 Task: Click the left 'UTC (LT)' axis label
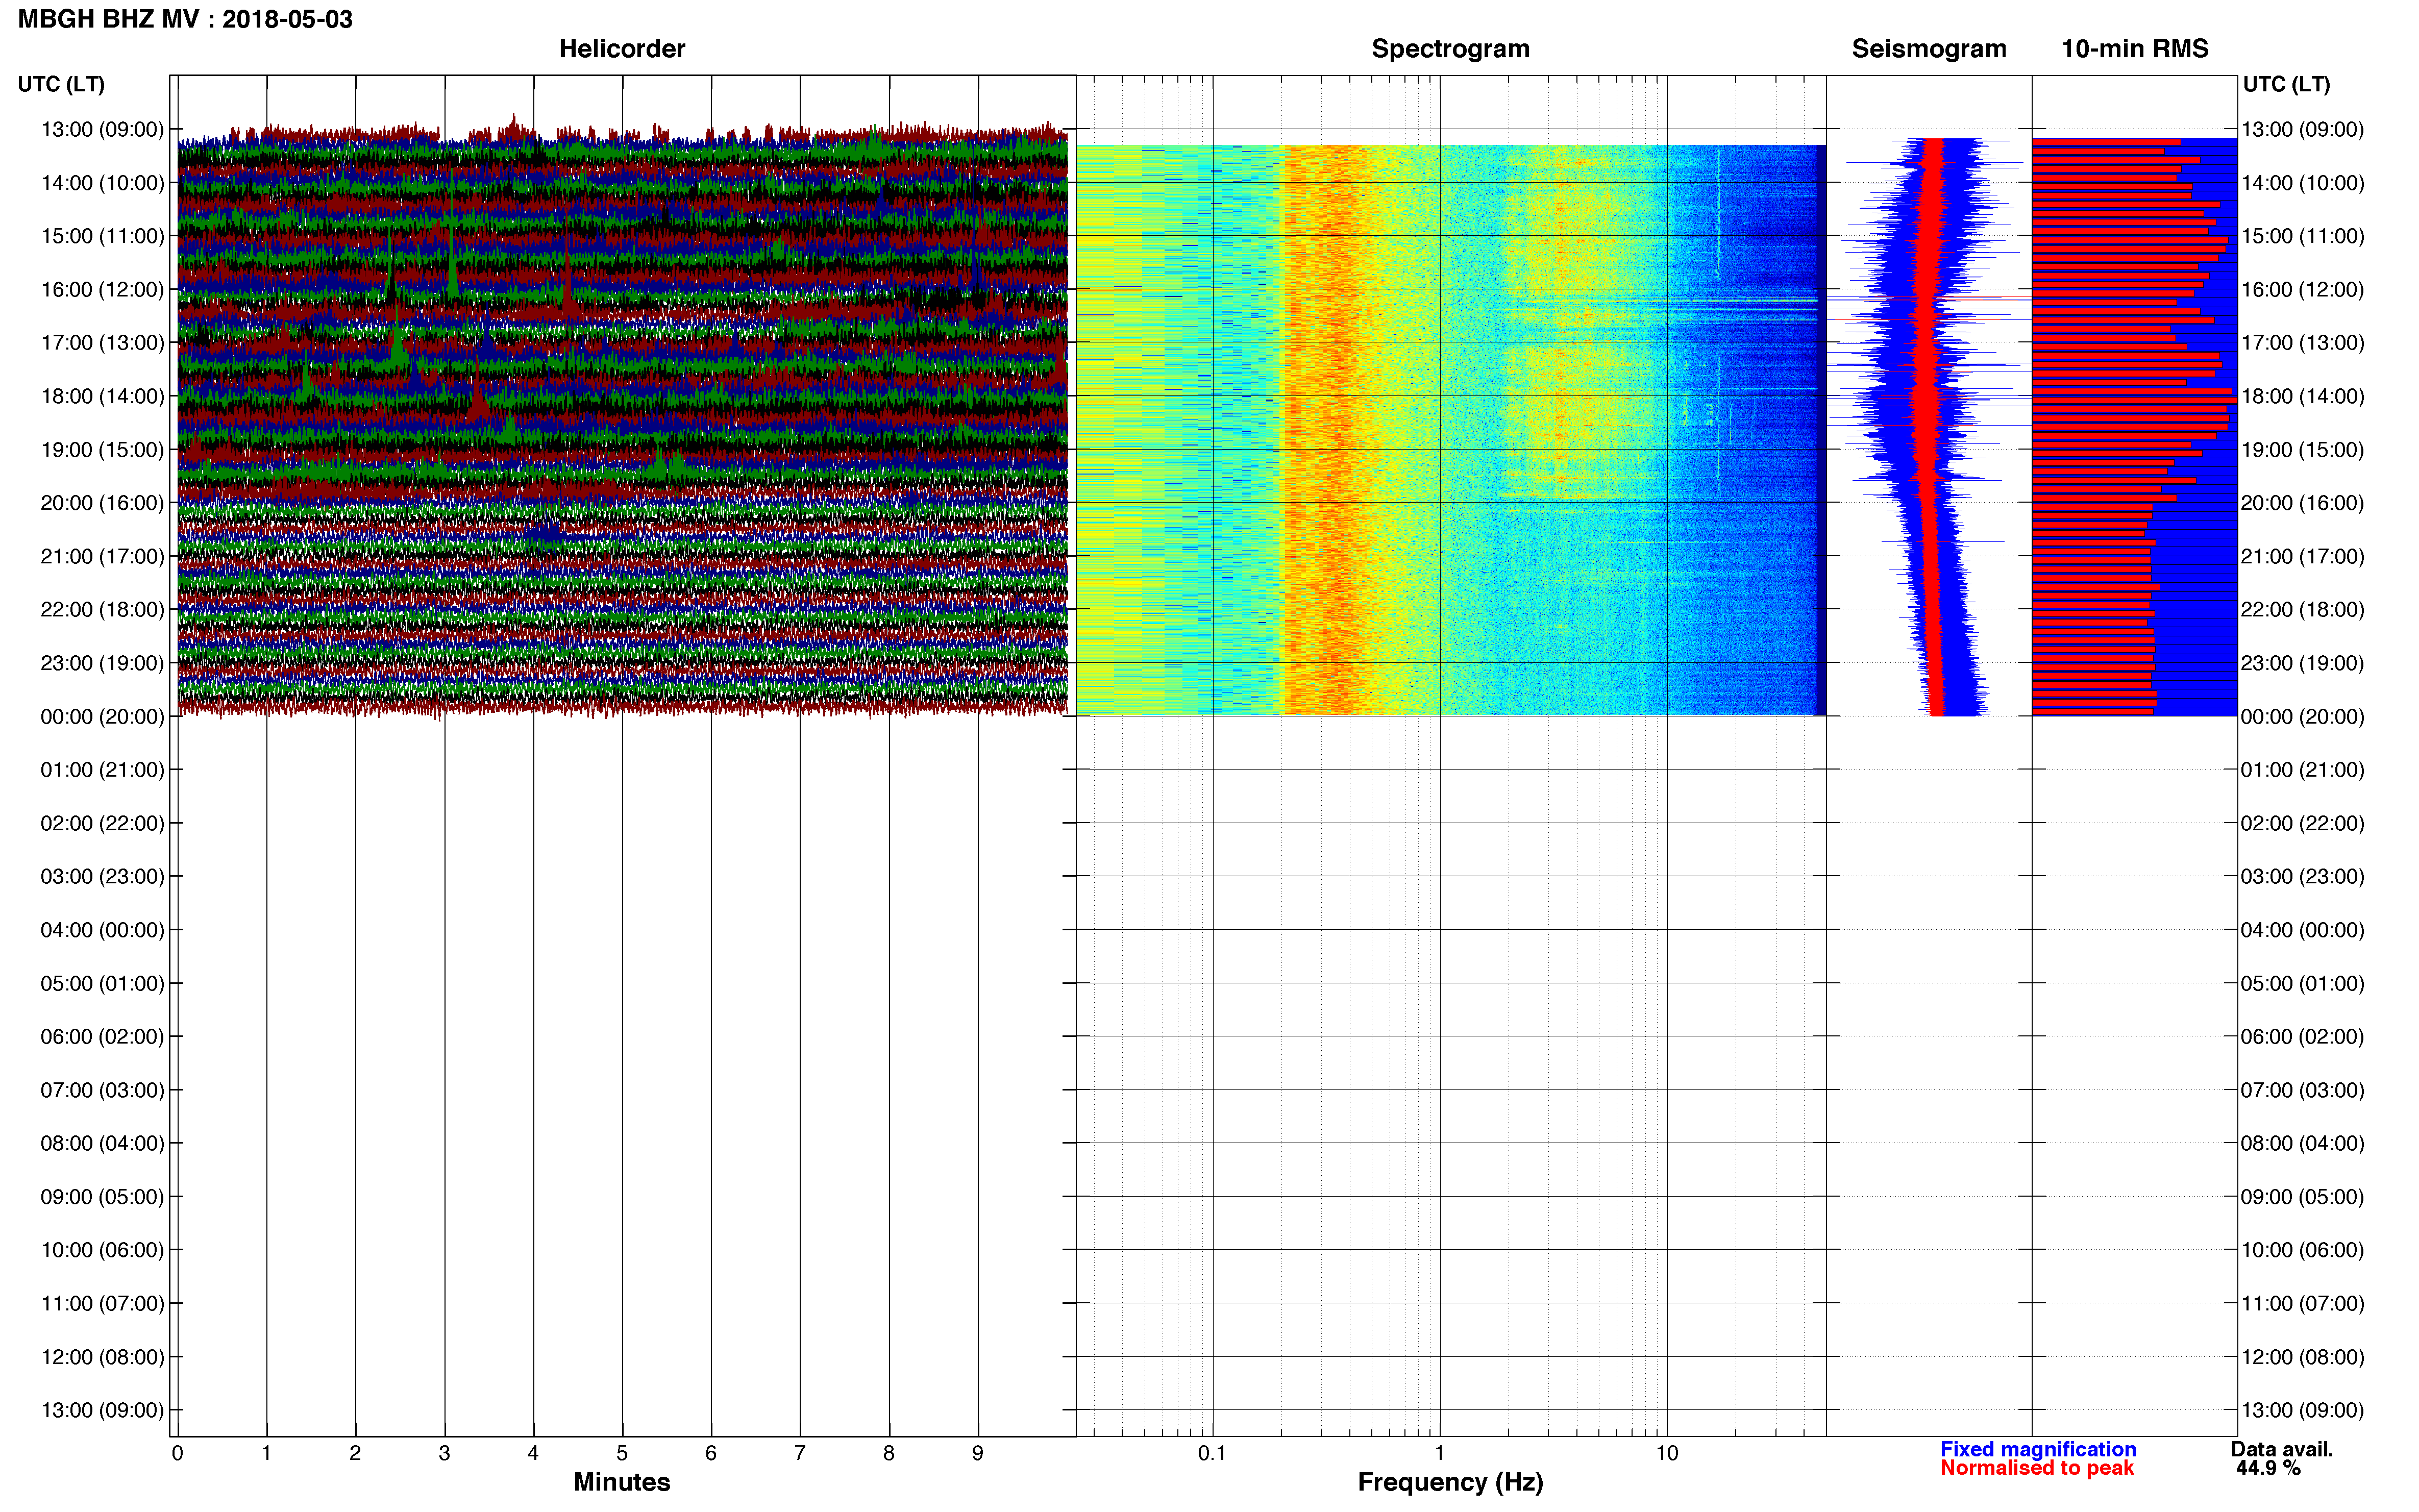point(61,84)
